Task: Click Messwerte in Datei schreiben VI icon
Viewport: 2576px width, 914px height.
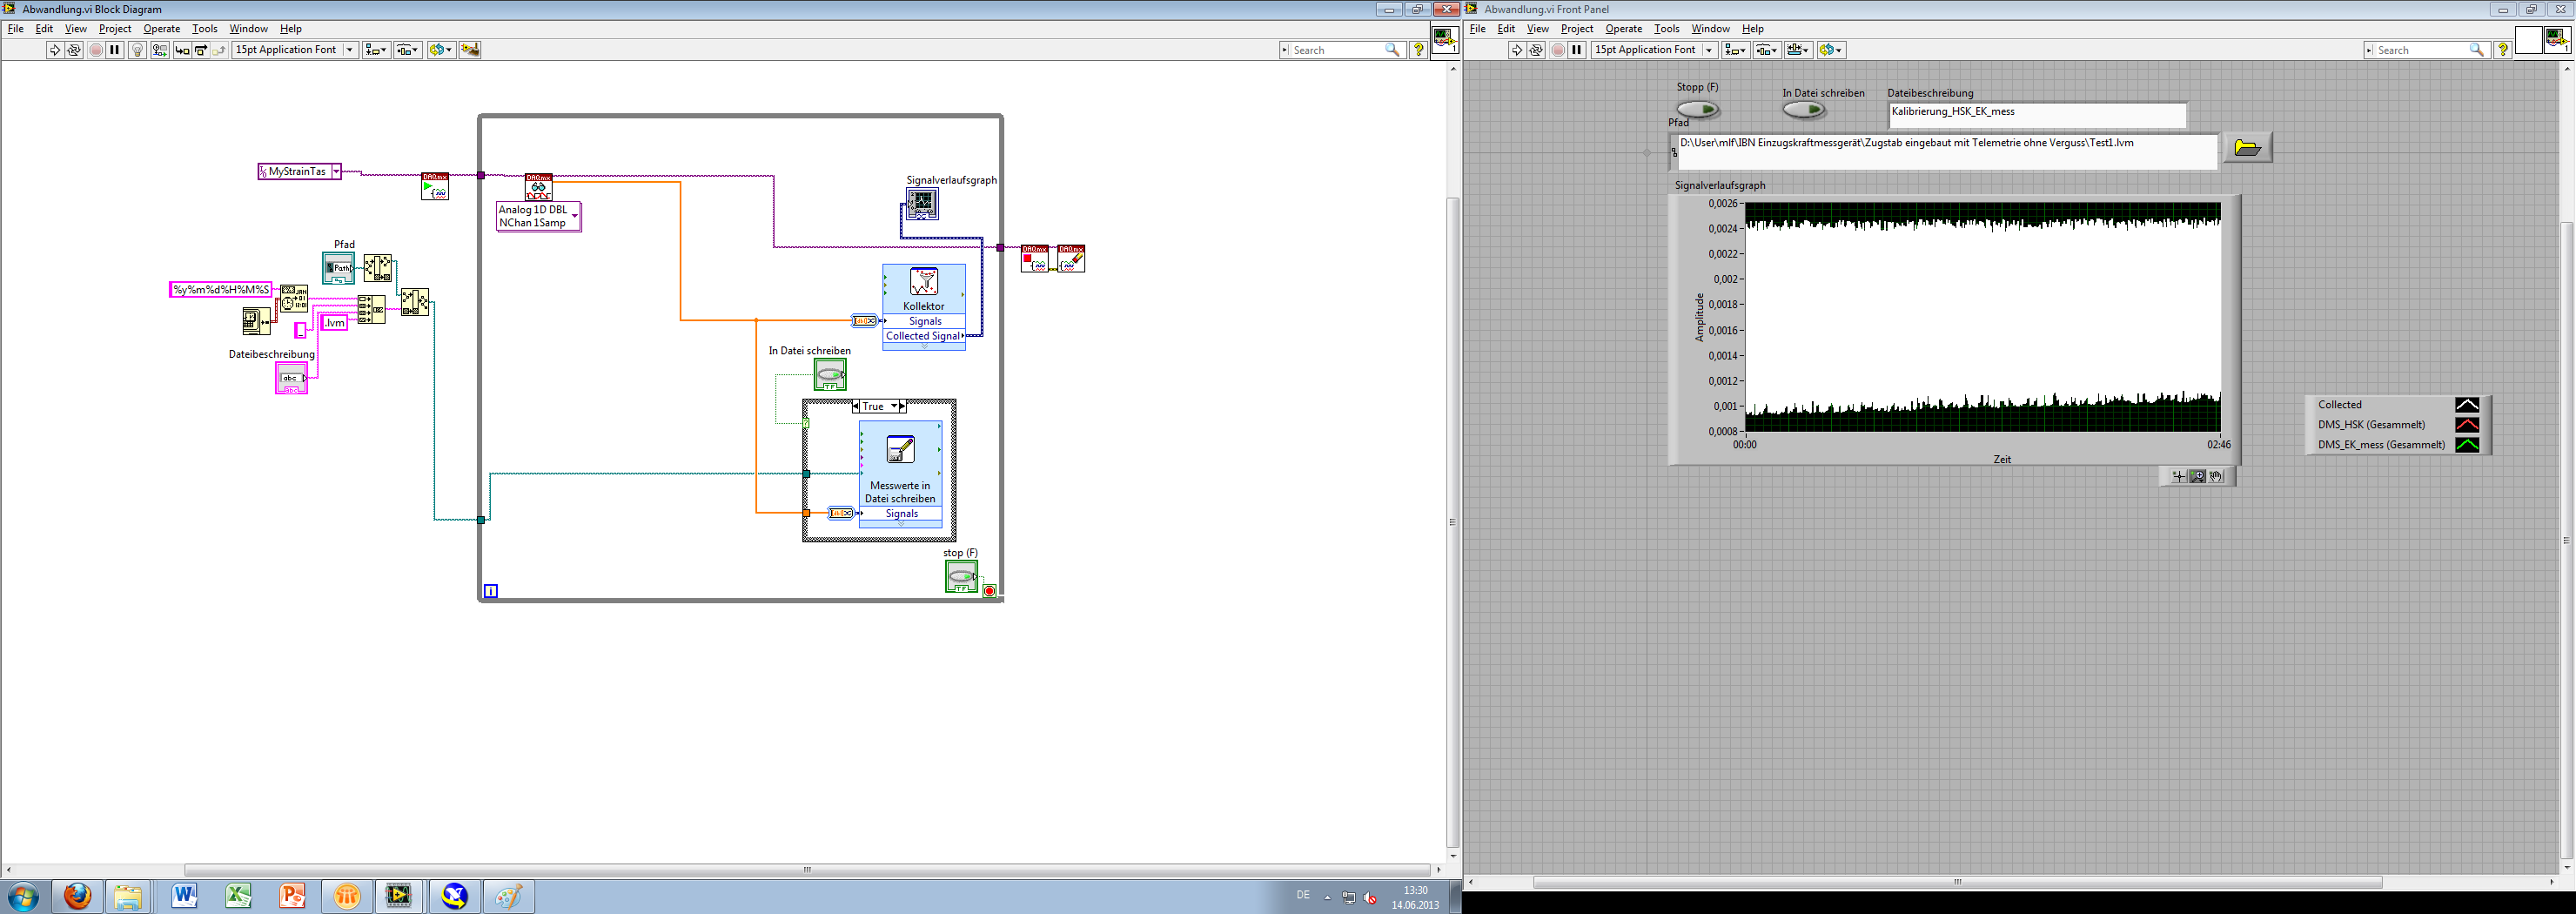Action: 901,450
